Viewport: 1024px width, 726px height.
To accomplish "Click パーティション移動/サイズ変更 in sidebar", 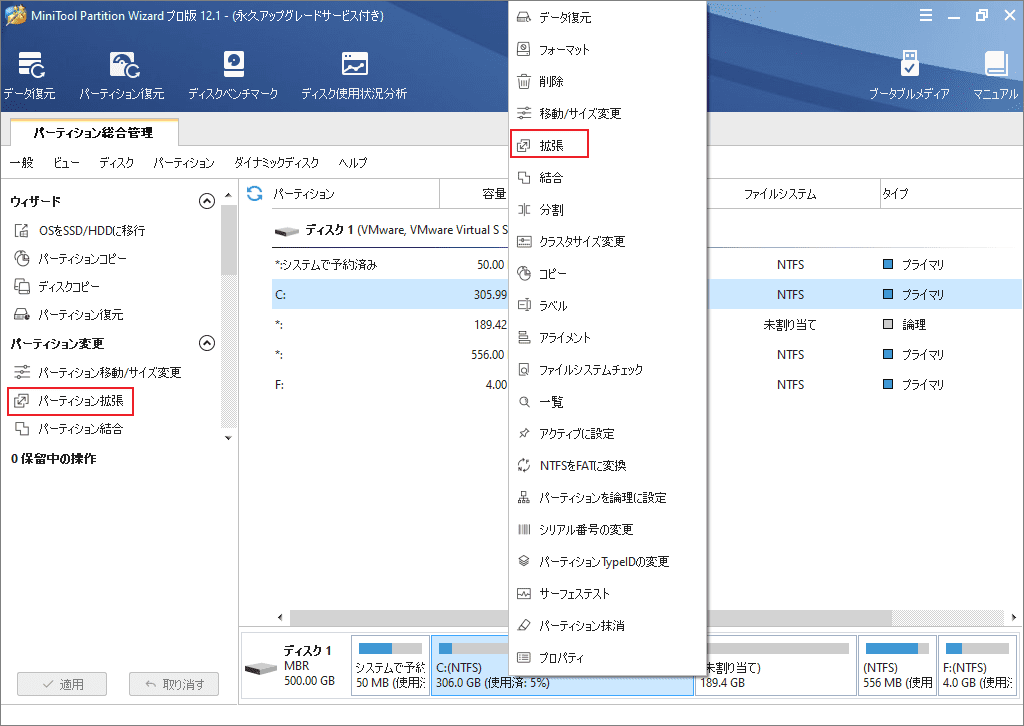I will pyautogui.click(x=97, y=372).
